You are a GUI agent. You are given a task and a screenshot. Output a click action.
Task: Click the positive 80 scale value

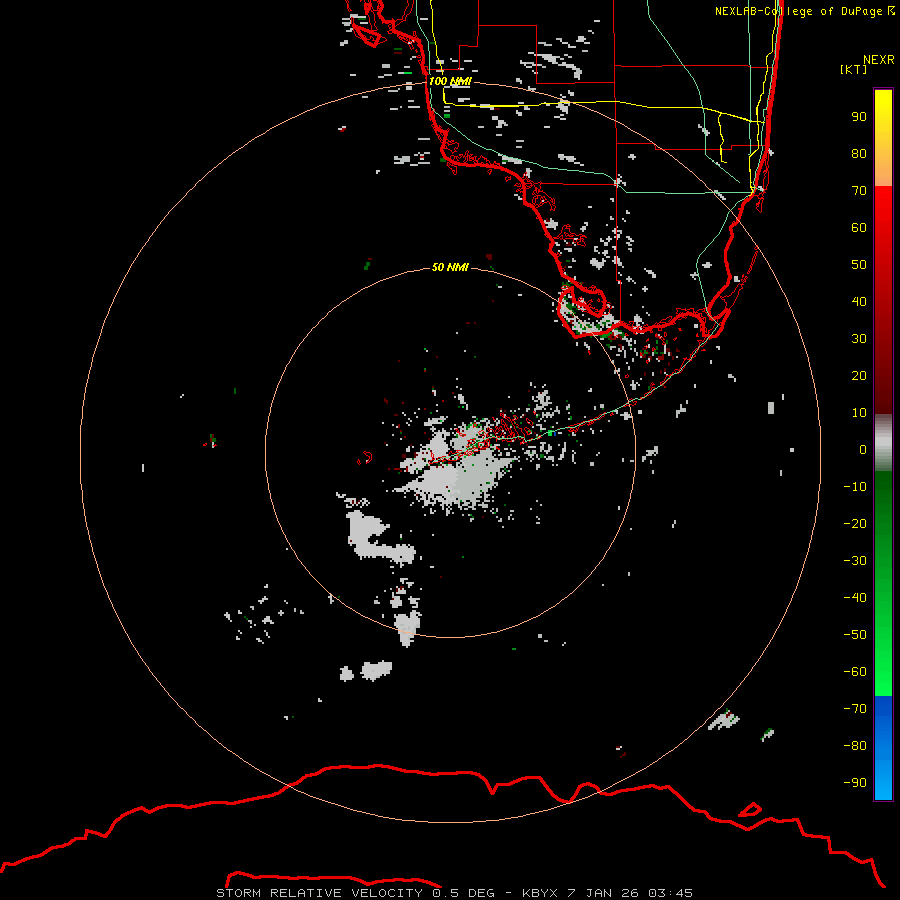point(859,154)
